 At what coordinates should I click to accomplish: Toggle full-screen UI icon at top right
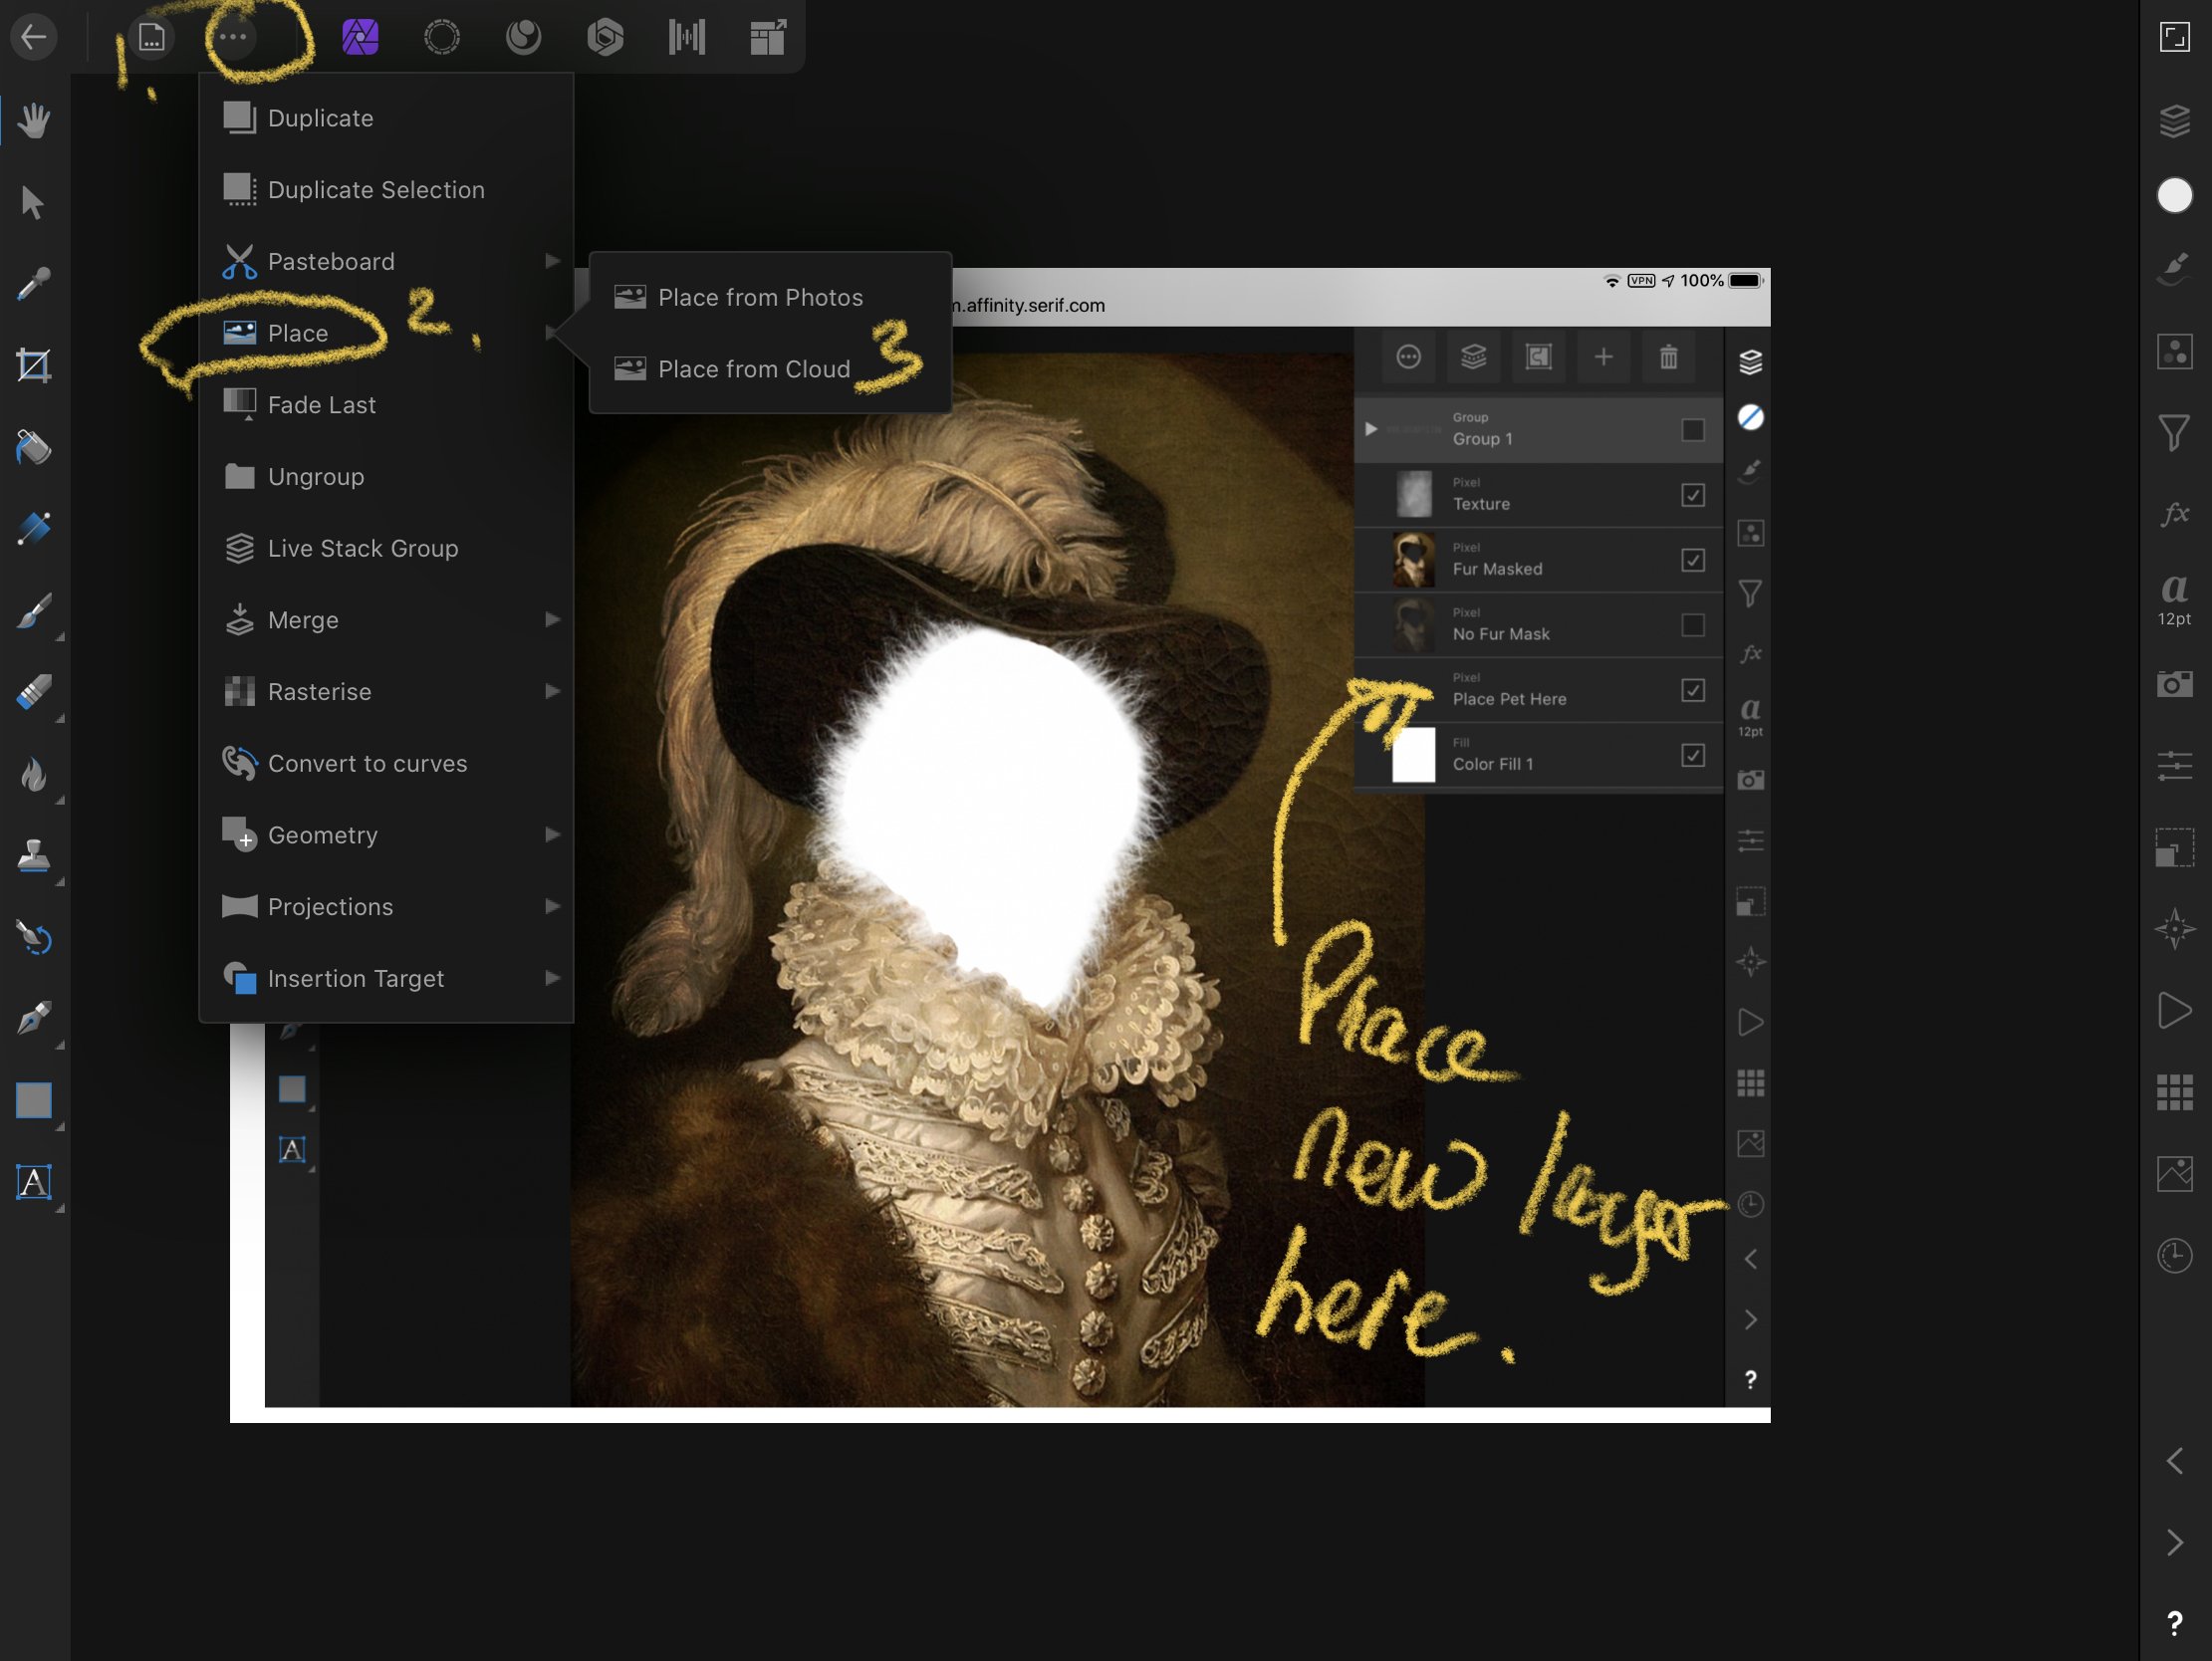(2174, 37)
